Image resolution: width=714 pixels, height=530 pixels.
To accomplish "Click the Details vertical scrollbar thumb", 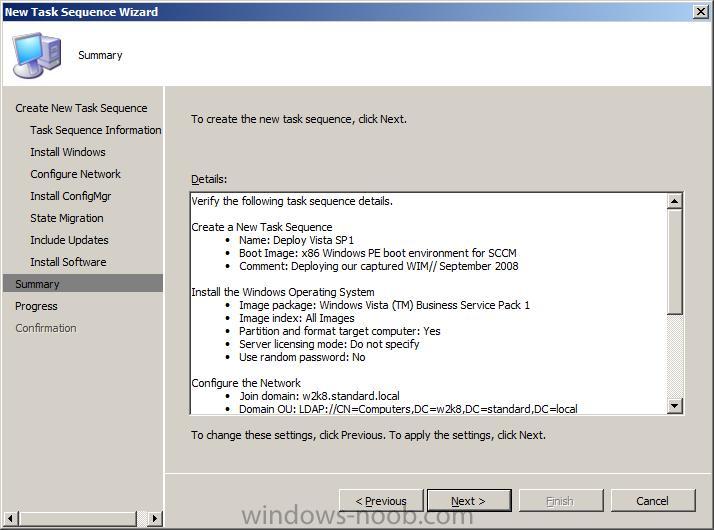I will point(674,261).
